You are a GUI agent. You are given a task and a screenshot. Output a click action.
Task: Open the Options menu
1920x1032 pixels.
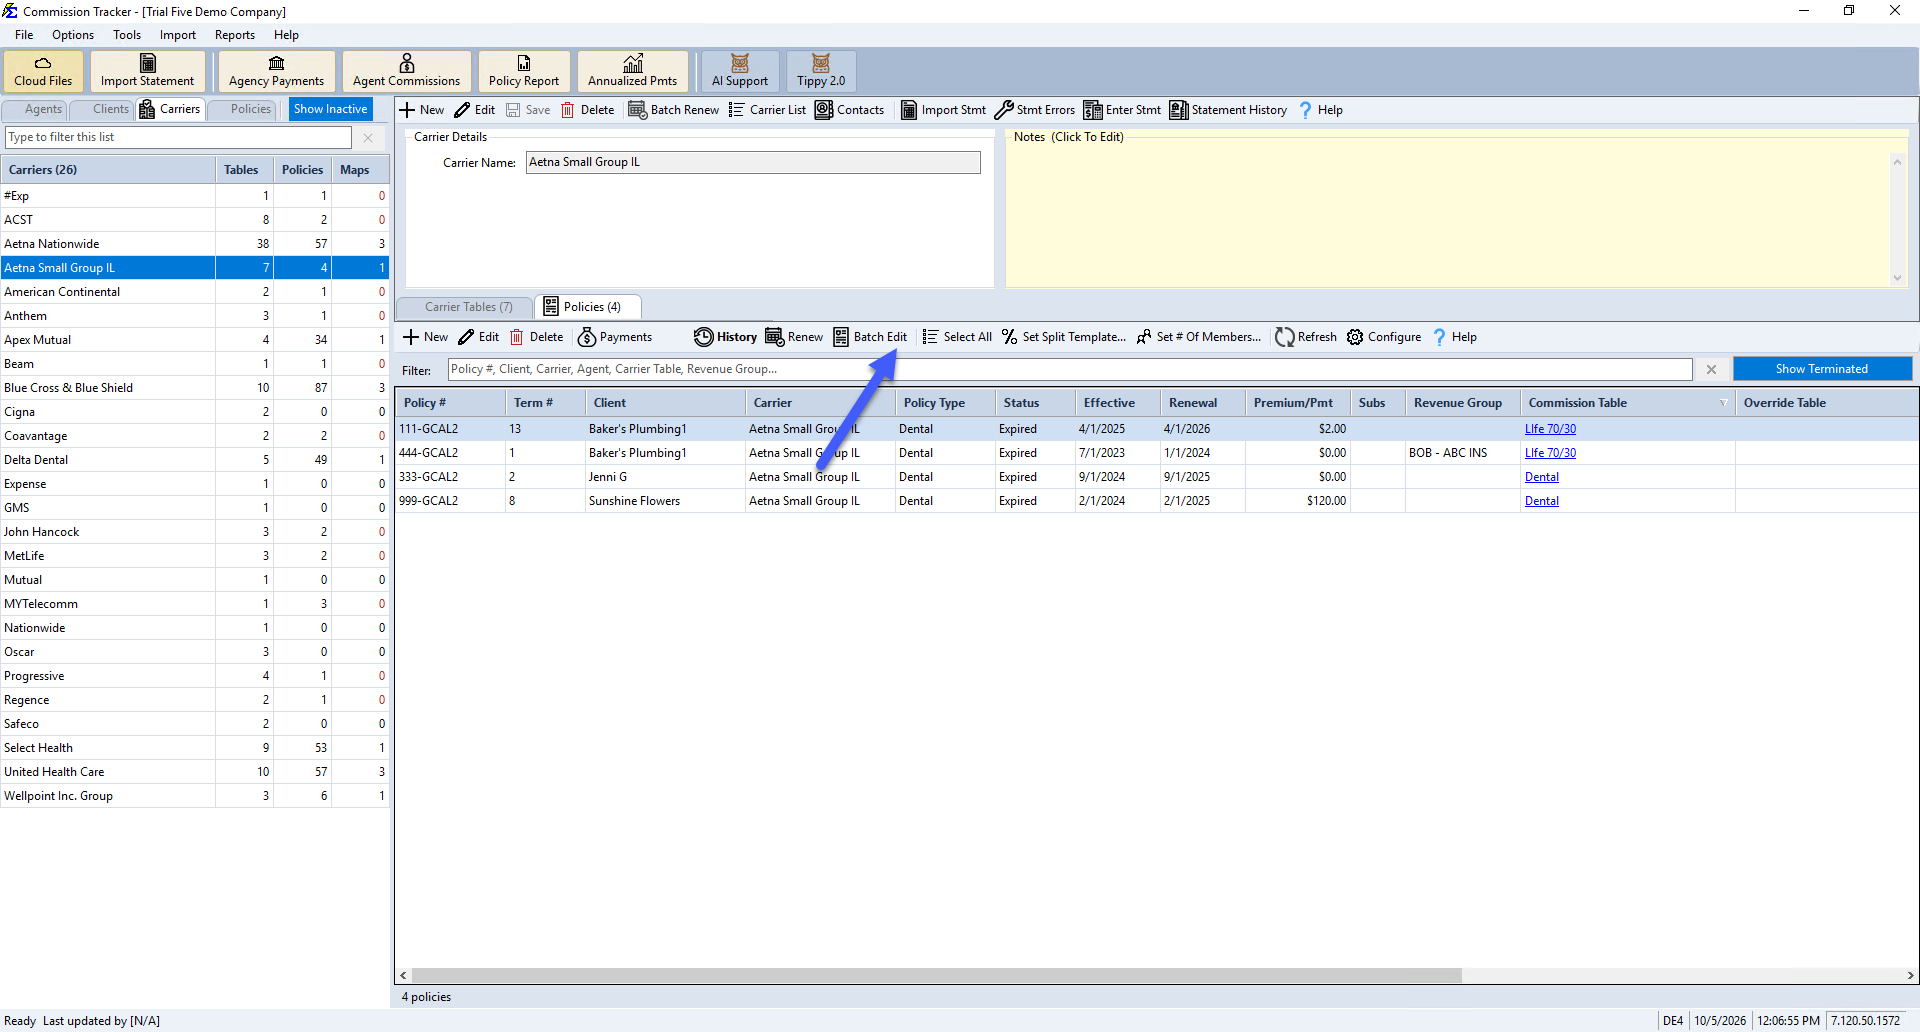[73, 35]
